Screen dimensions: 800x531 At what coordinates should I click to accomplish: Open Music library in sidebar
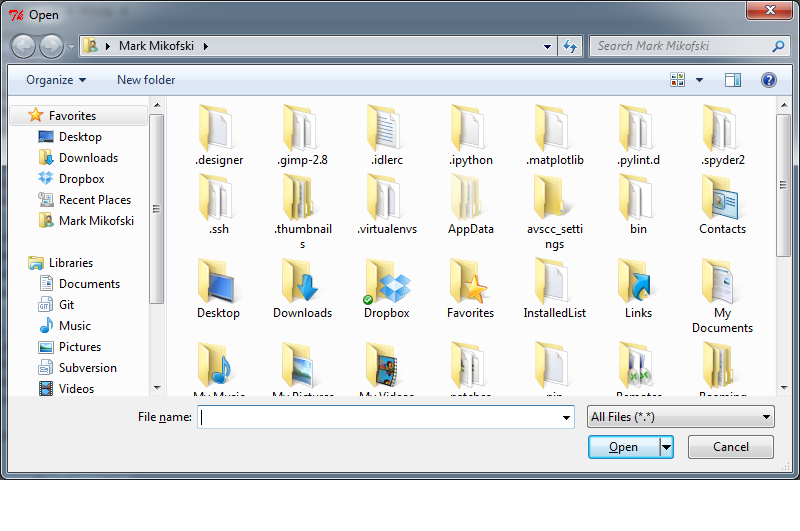pos(74,325)
